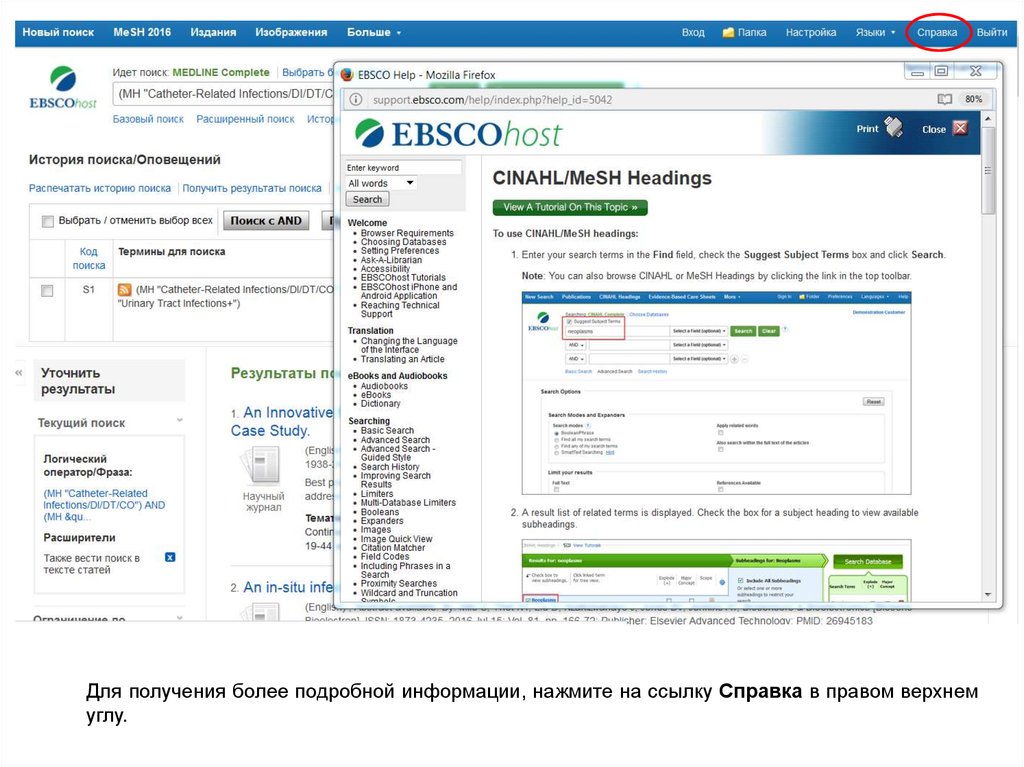Click the EBSCOhost logo at top left
The image size is (1024, 767).
click(x=63, y=88)
